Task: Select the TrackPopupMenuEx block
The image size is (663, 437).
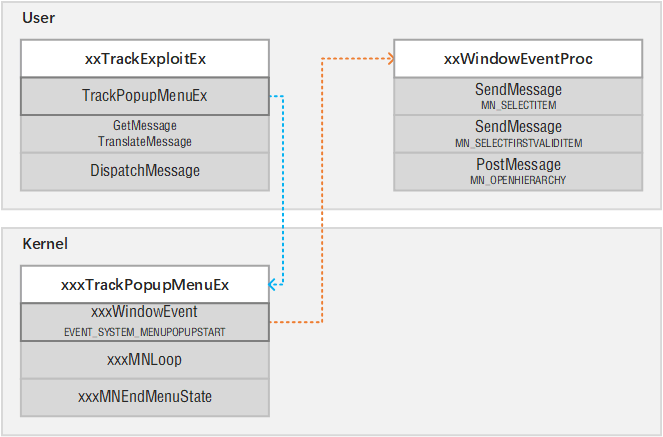Action: (145, 96)
